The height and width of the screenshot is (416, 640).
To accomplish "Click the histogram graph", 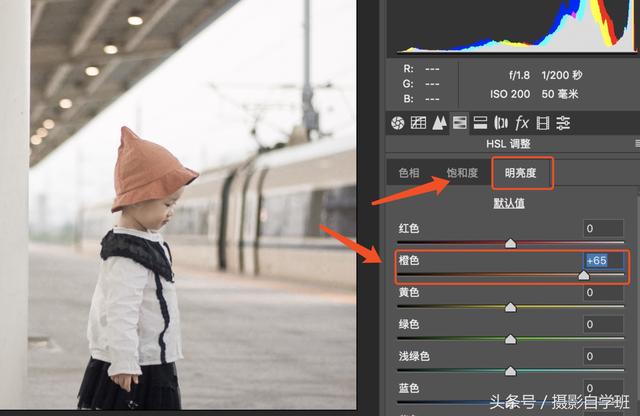I will [x=513, y=27].
